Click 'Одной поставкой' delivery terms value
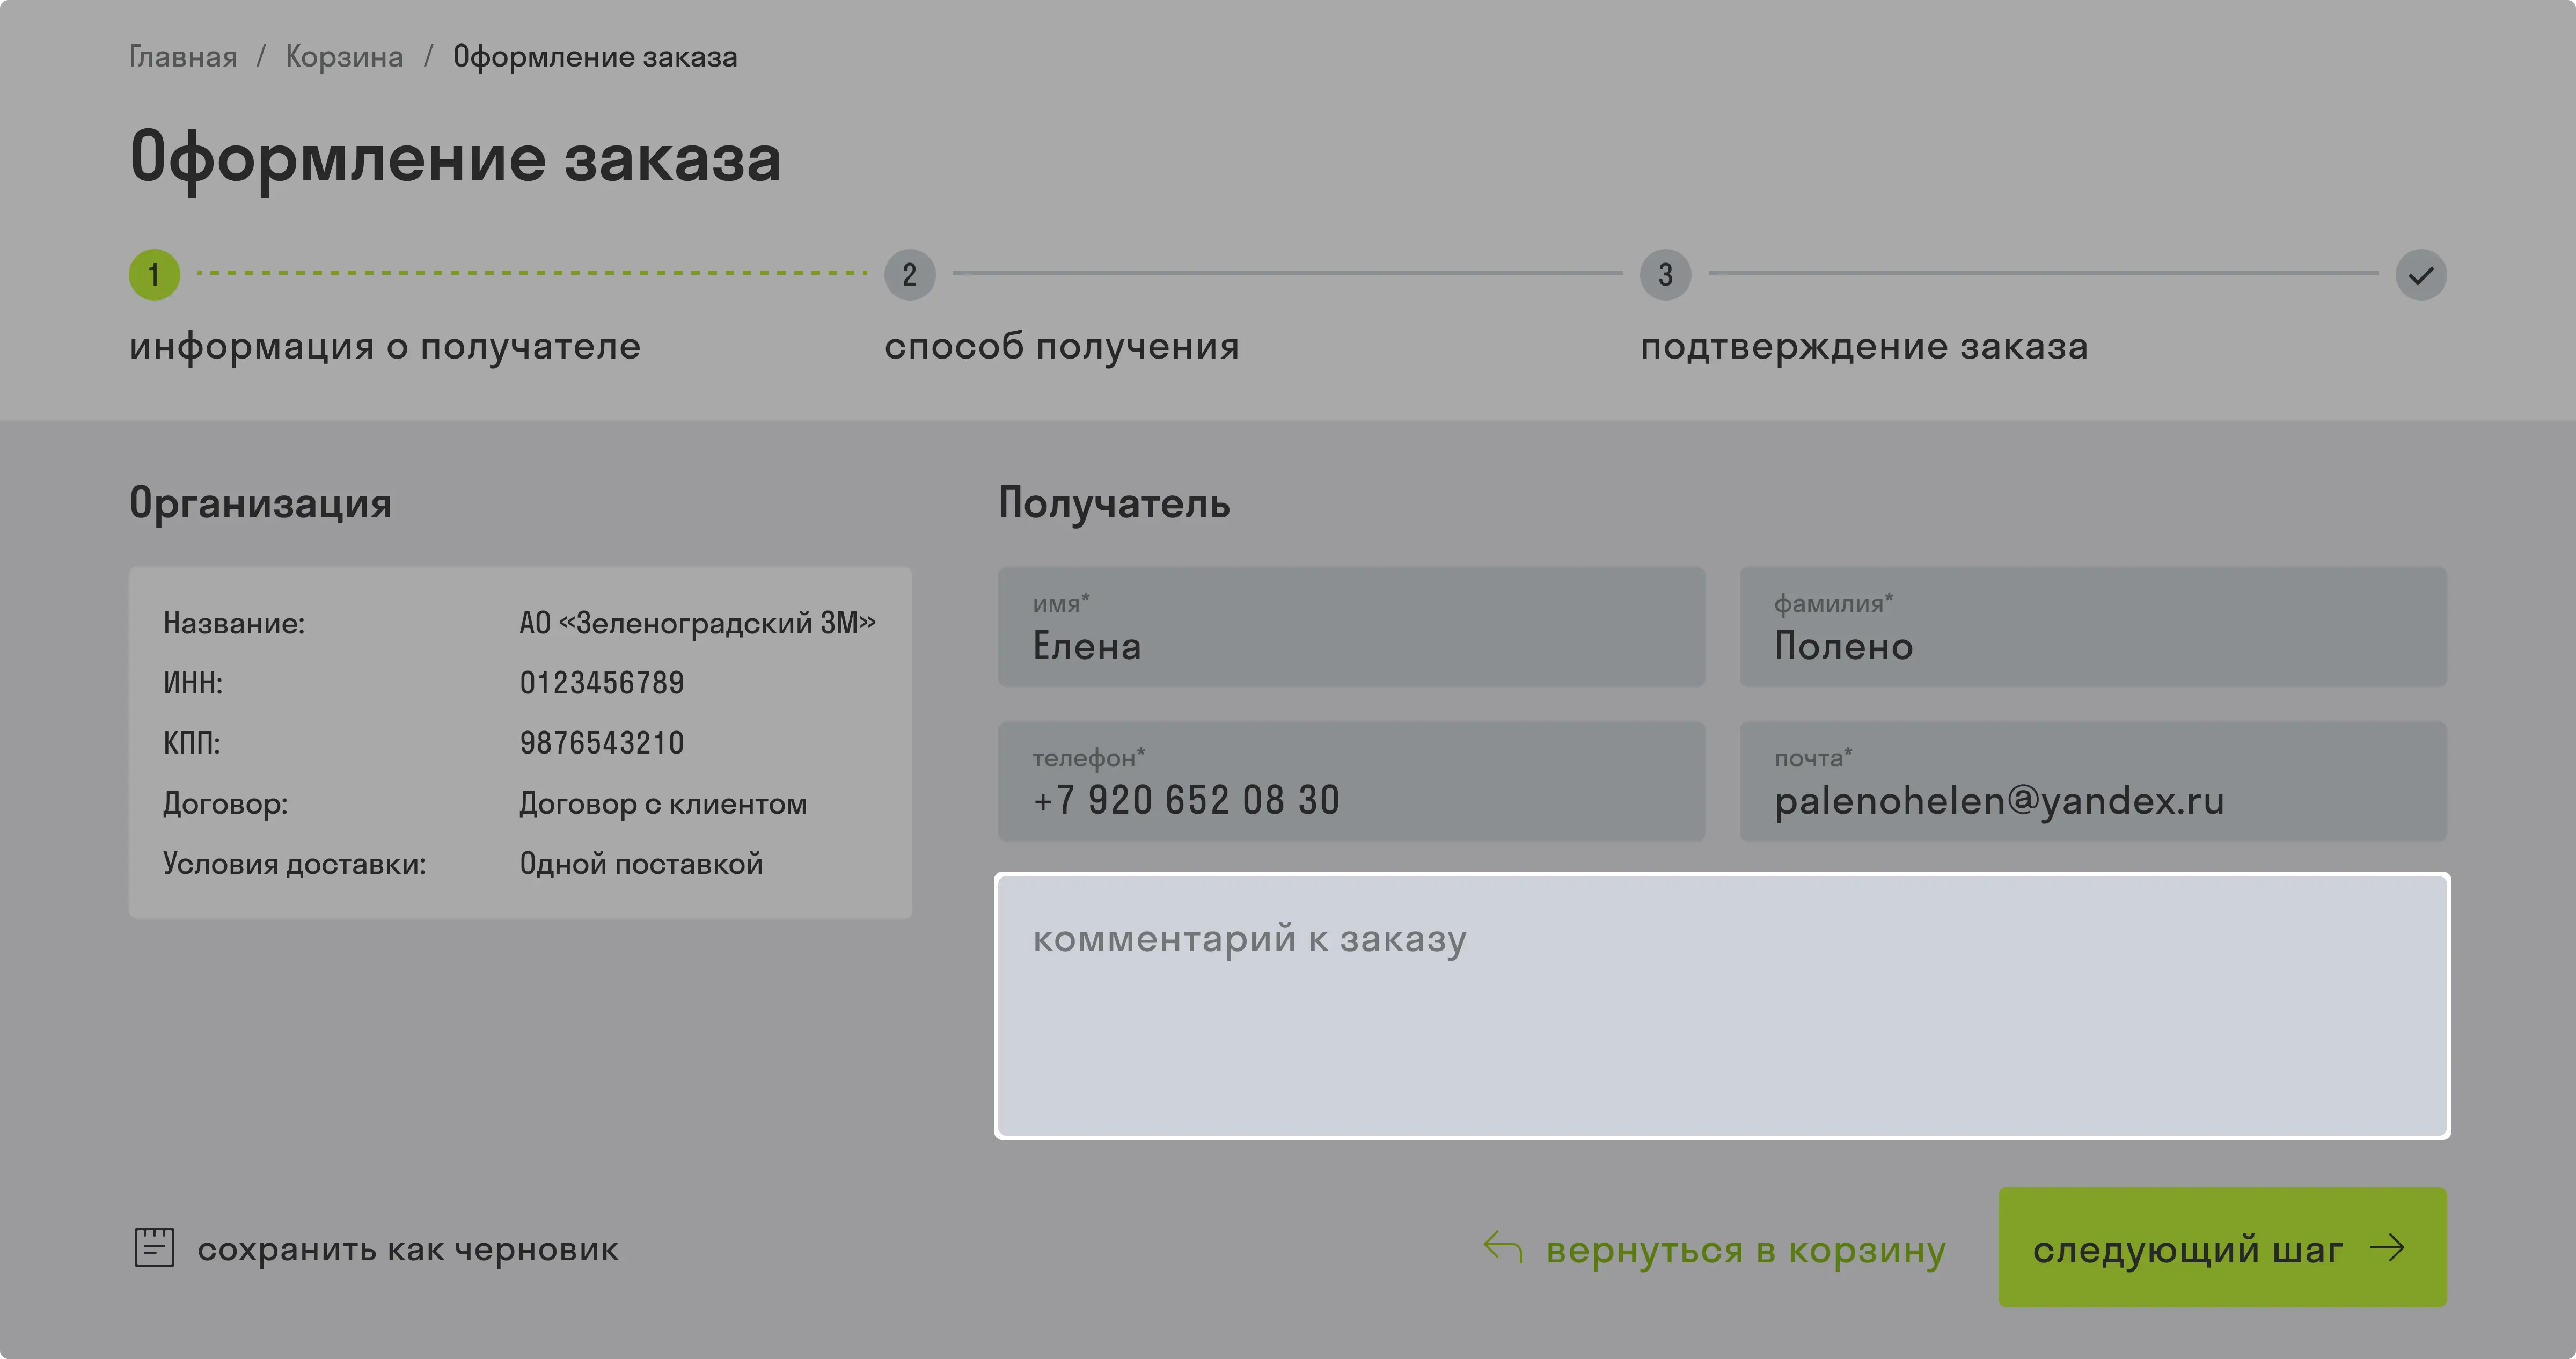Viewport: 2576px width, 1359px height. pos(641,863)
